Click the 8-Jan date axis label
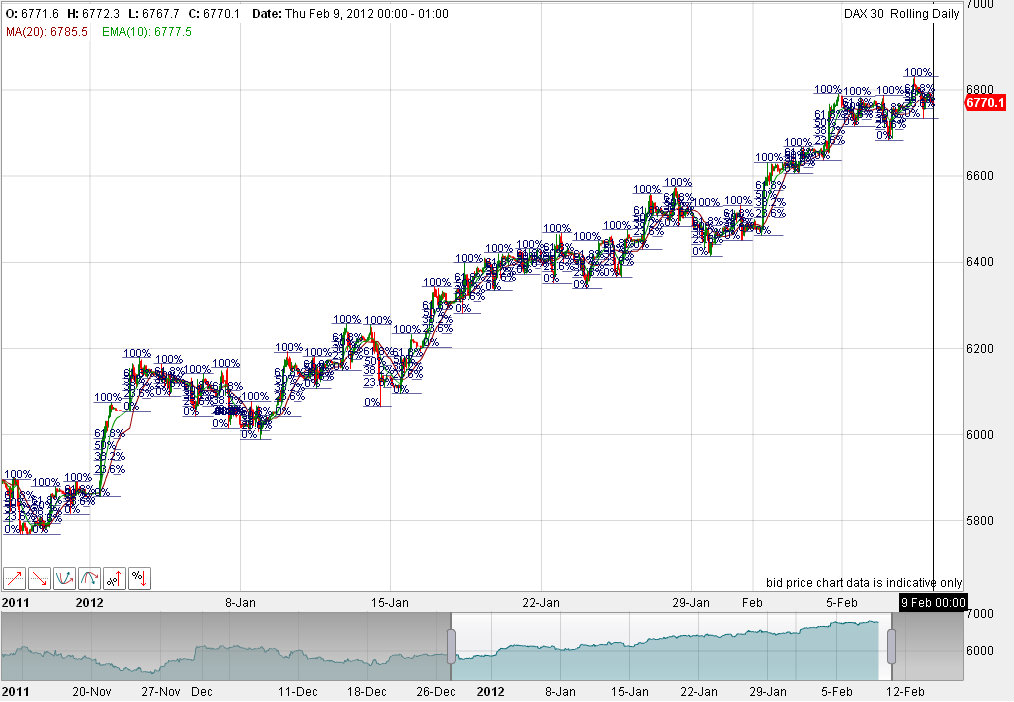This screenshot has height=702, width=1014. click(240, 603)
